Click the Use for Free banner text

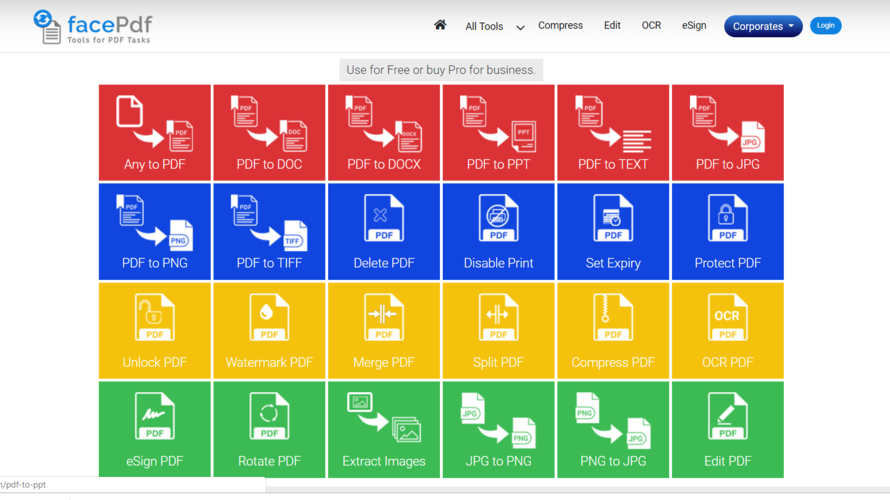pyautogui.click(x=441, y=70)
